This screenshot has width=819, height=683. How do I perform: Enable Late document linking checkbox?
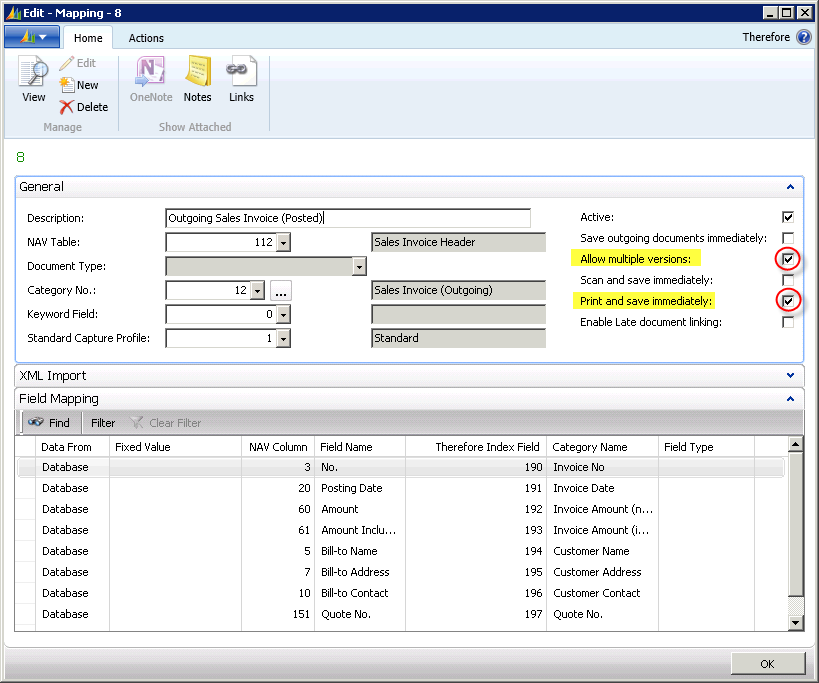click(x=788, y=322)
